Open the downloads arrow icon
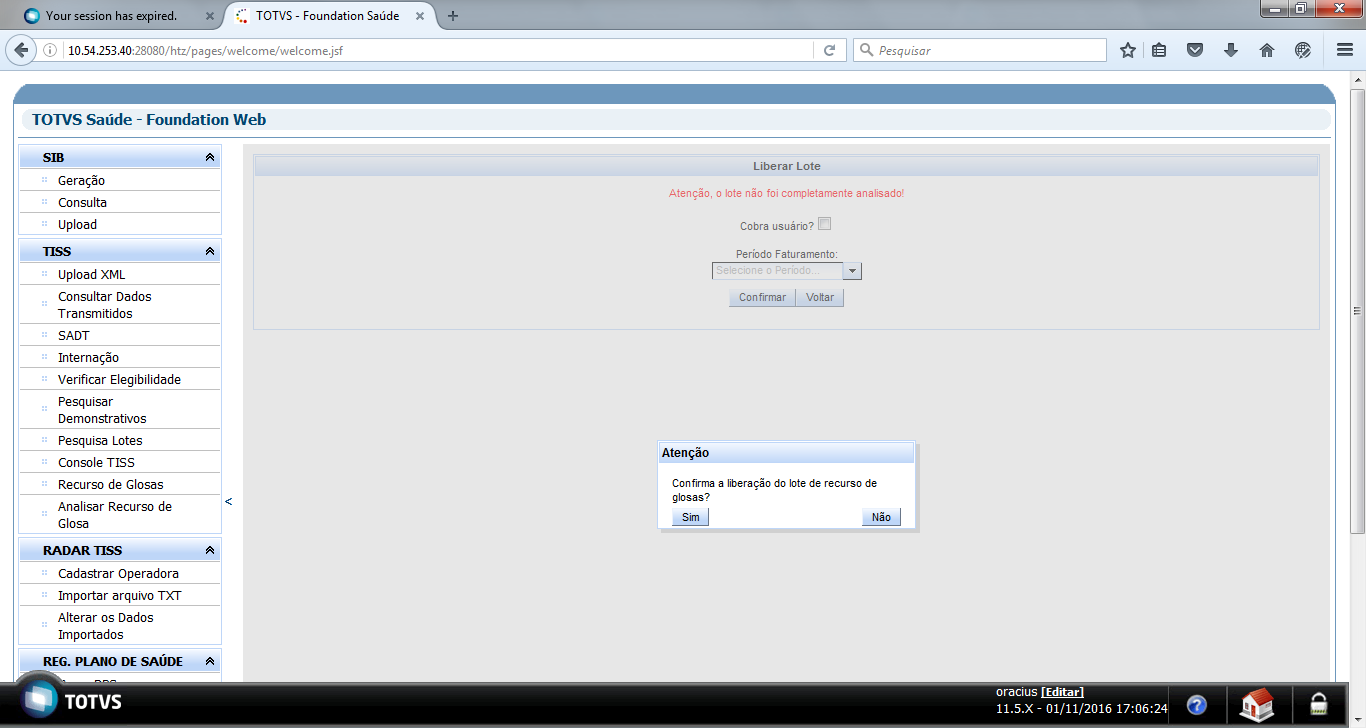The width and height of the screenshot is (1366, 728). [x=1231, y=50]
